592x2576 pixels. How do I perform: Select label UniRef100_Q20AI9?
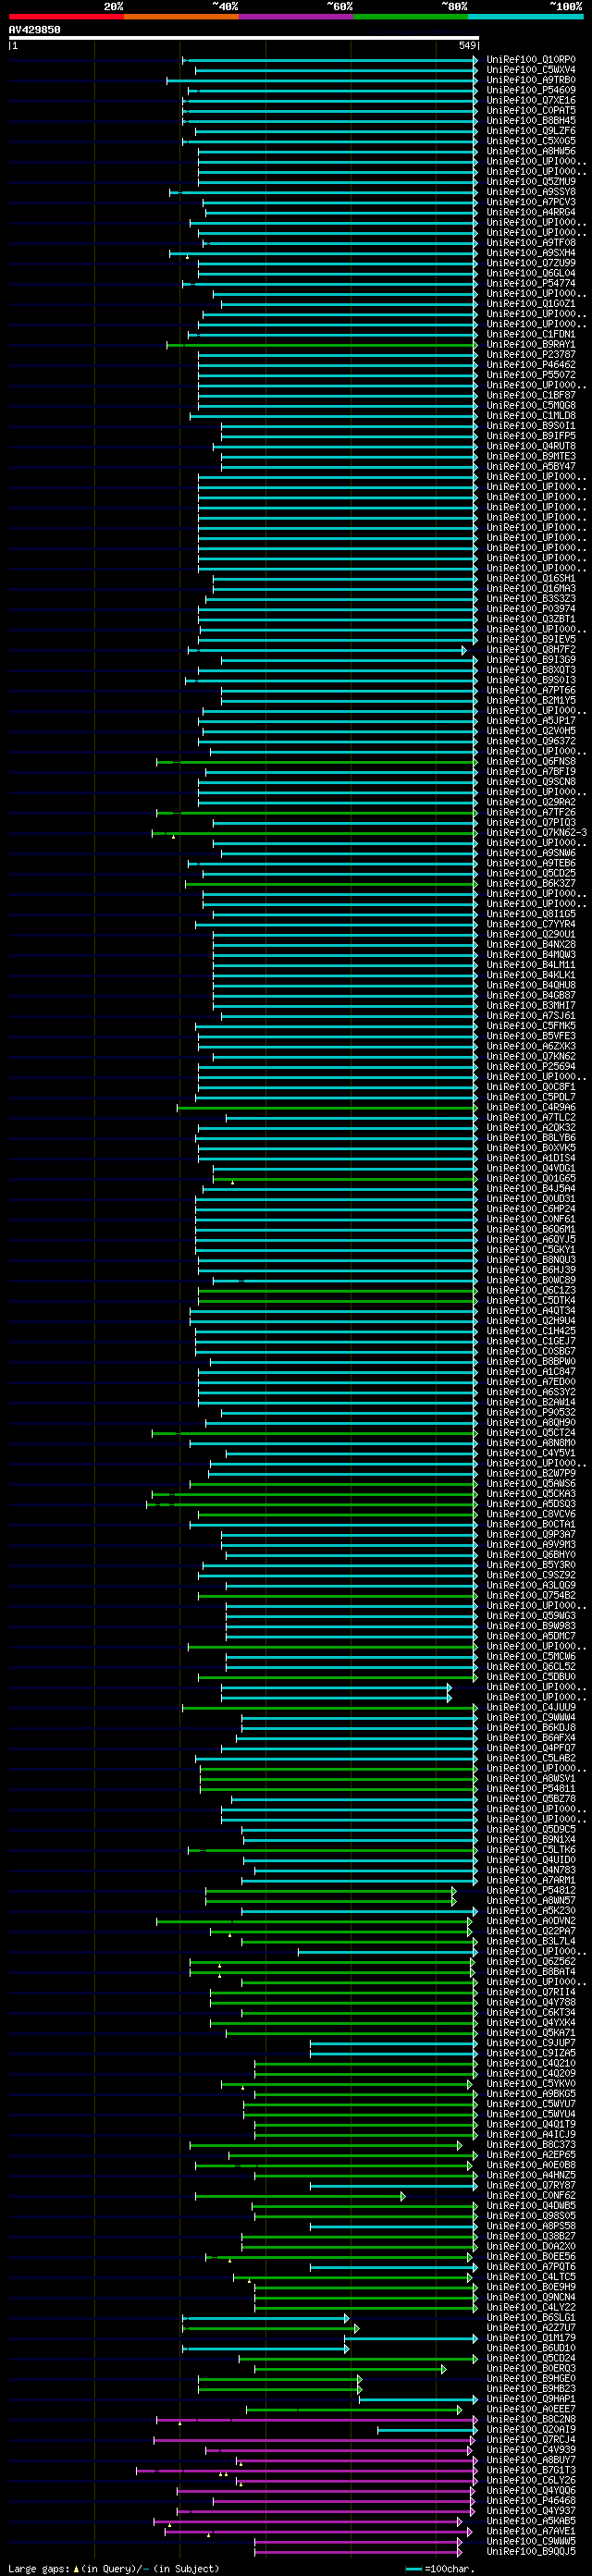tap(531, 2429)
